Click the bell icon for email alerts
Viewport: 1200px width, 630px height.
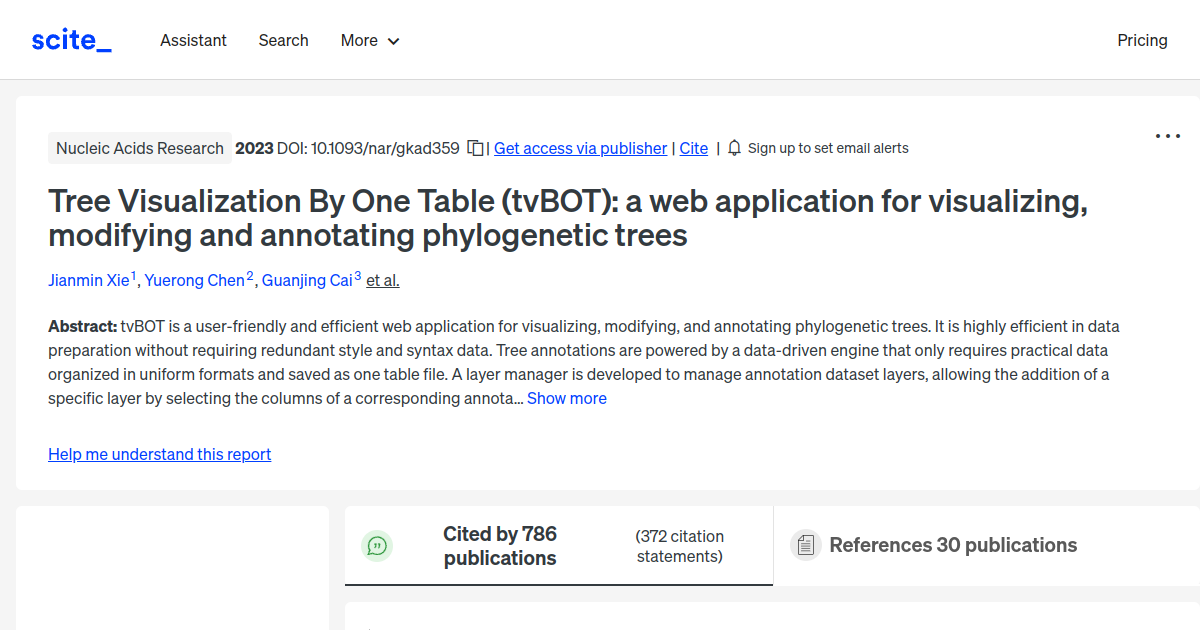click(x=734, y=147)
